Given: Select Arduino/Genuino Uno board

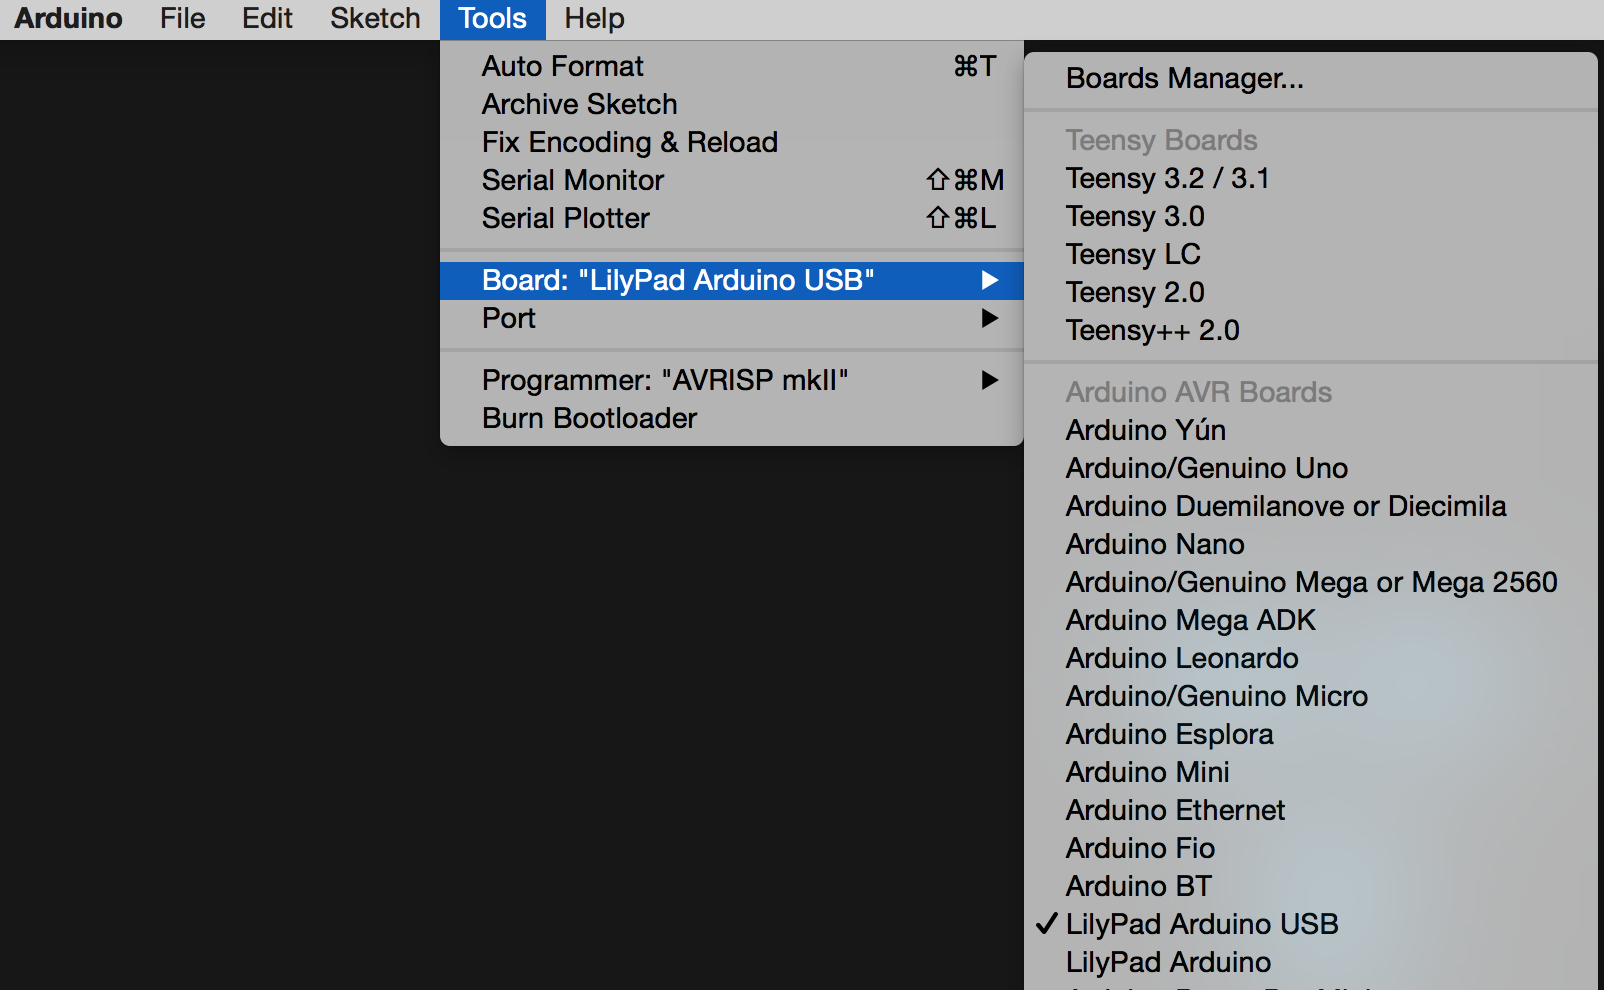Looking at the screenshot, I should (1207, 468).
